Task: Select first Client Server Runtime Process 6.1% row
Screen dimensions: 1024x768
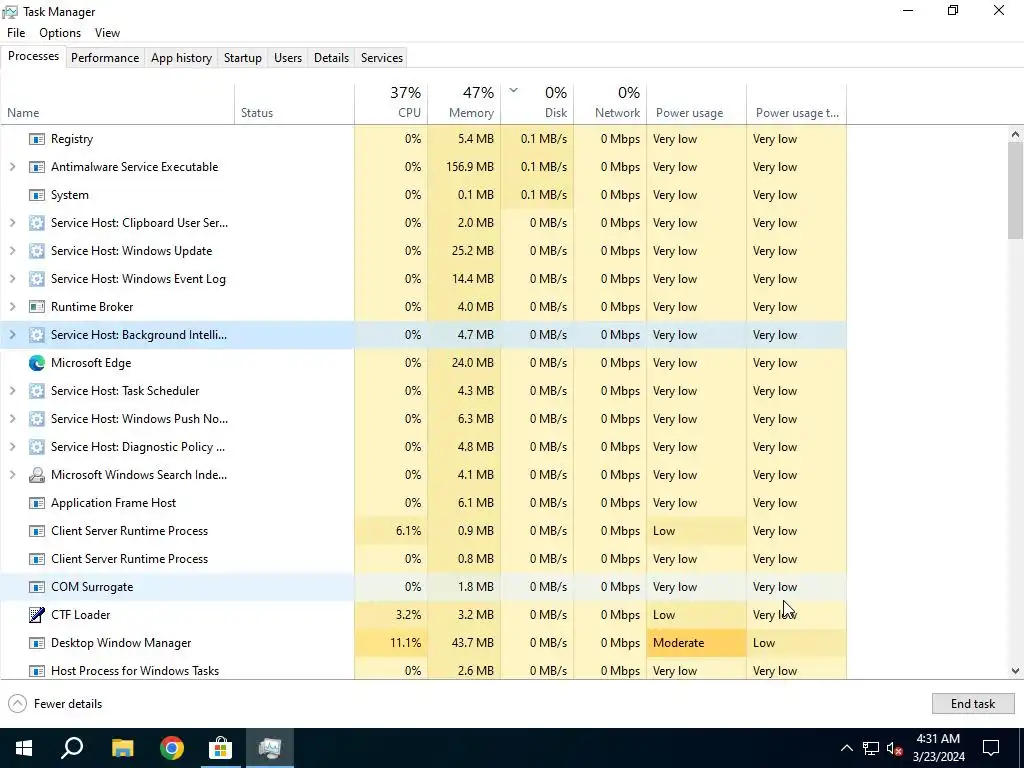Action: point(423,531)
